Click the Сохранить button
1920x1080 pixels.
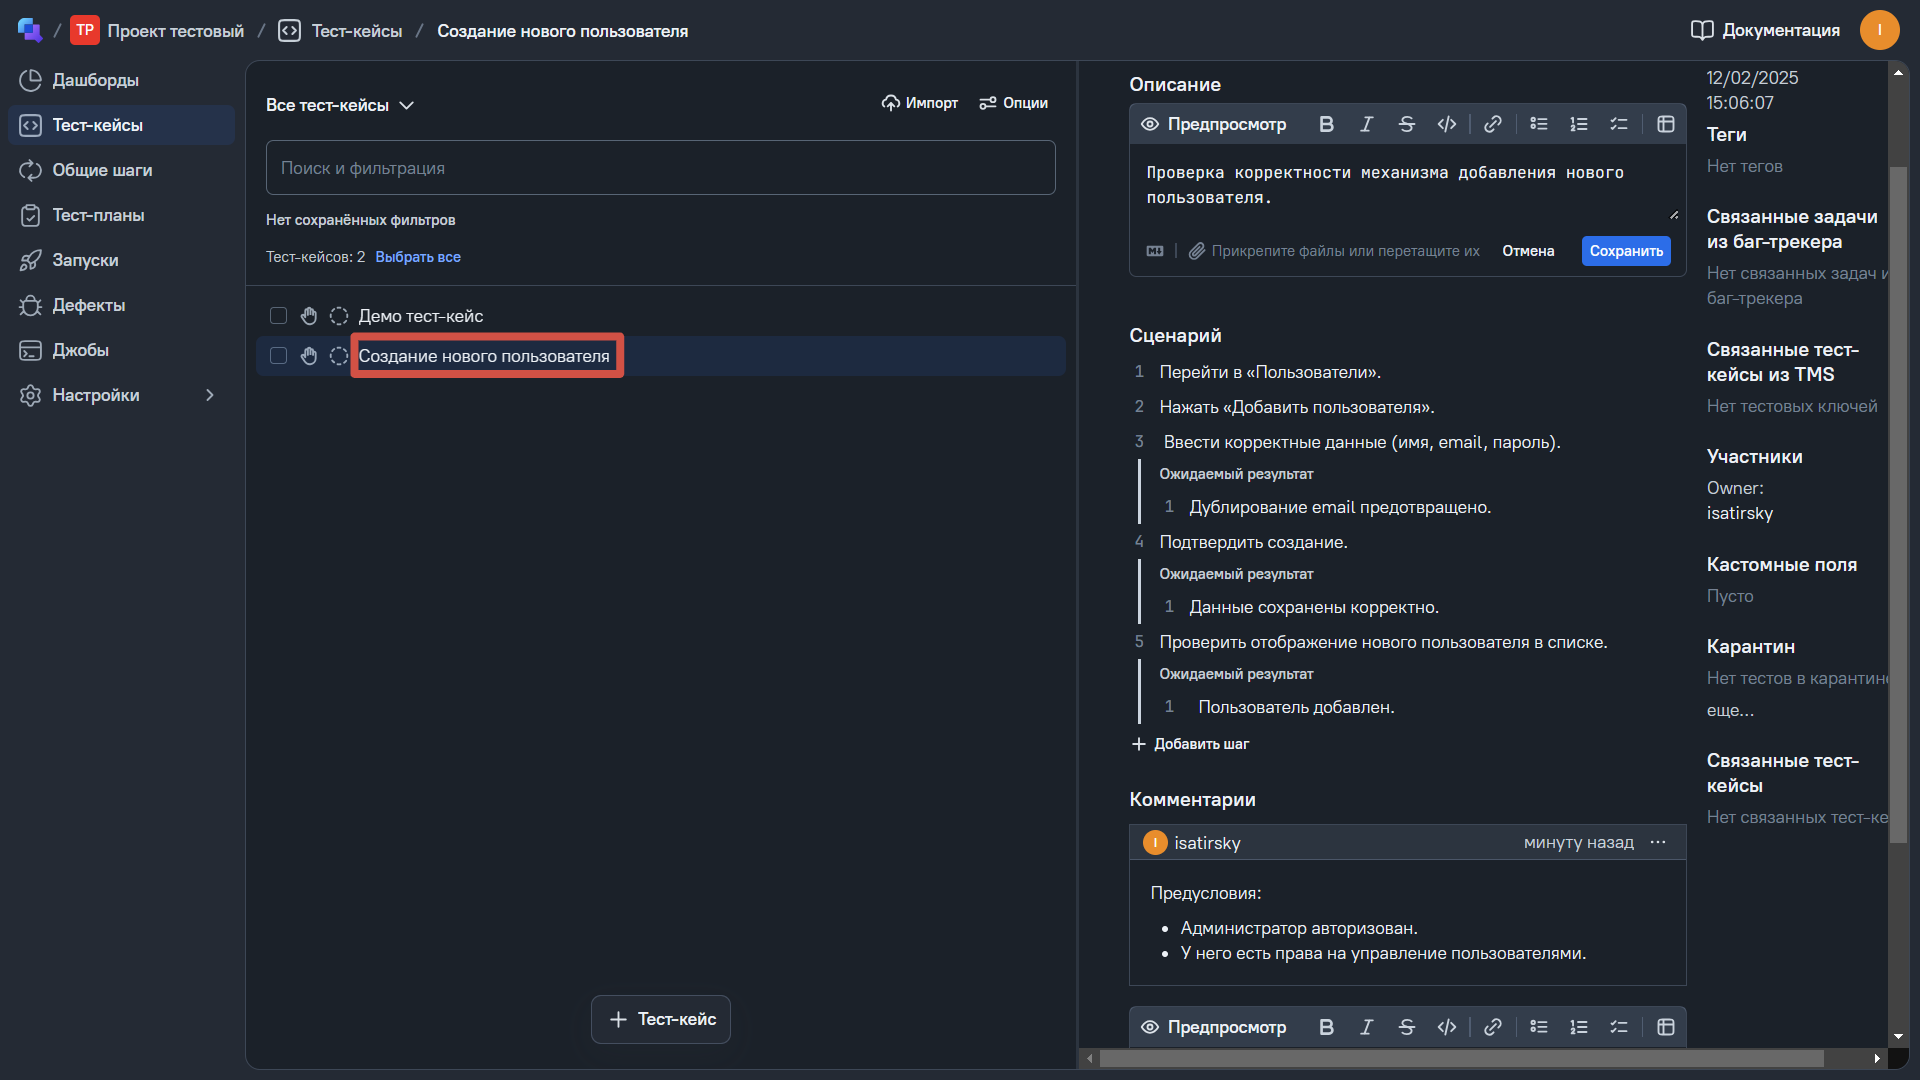pyautogui.click(x=1625, y=251)
